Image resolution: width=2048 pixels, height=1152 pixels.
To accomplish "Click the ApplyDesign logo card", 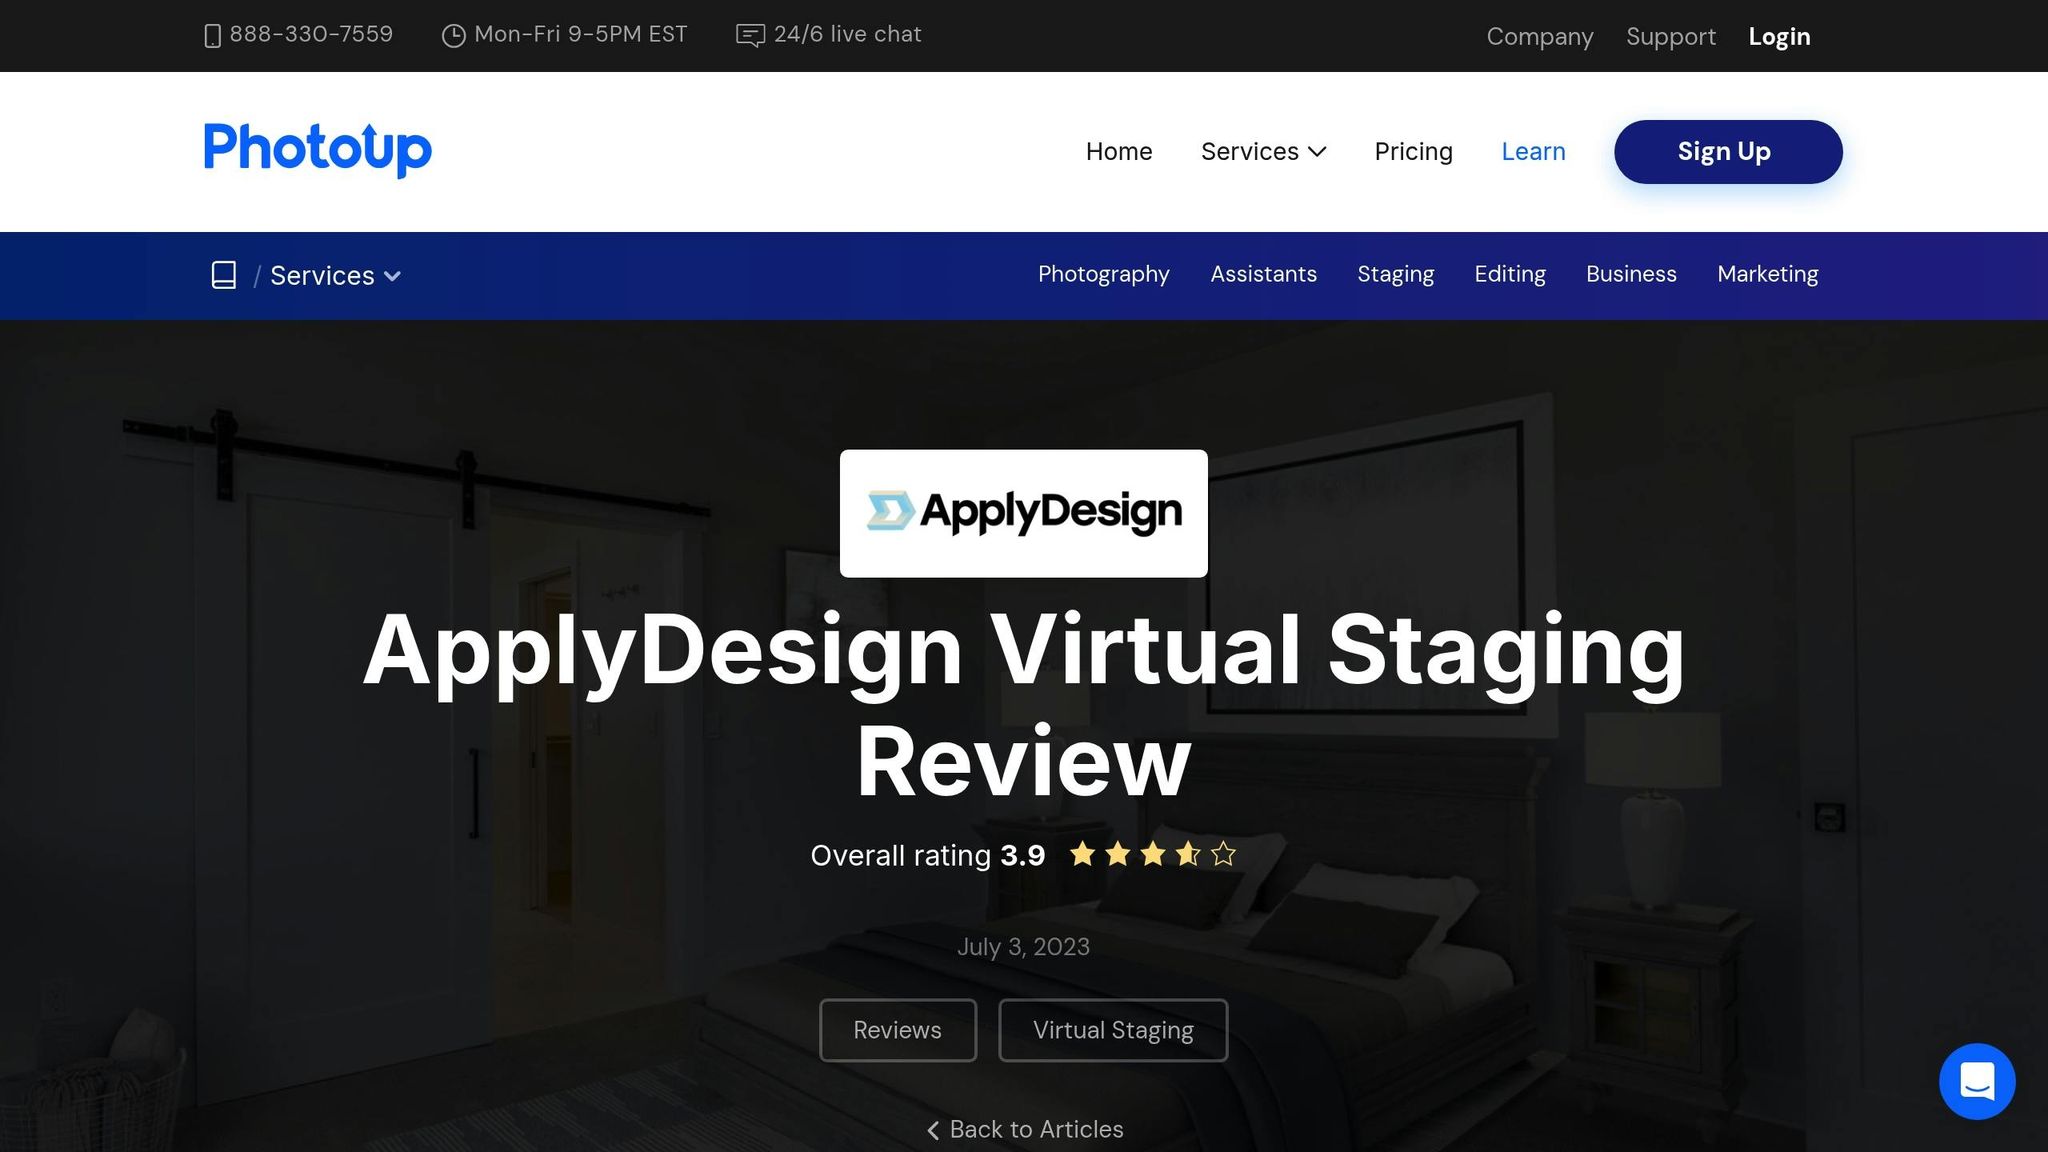I will point(1023,513).
